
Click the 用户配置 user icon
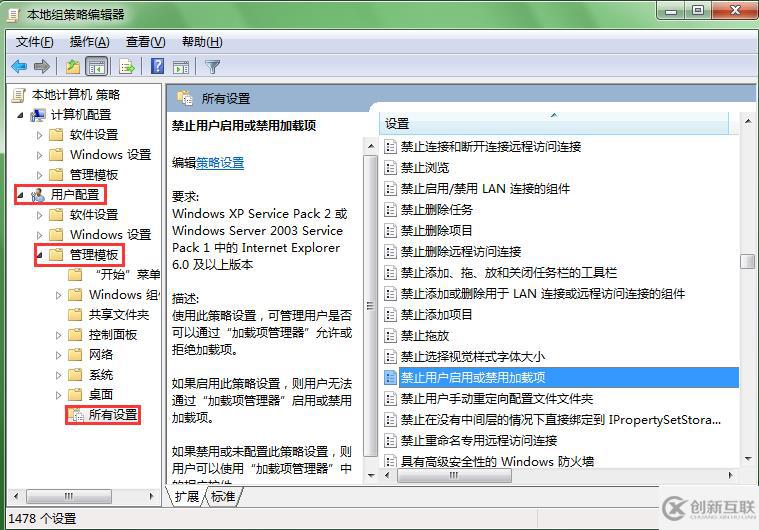click(x=38, y=195)
